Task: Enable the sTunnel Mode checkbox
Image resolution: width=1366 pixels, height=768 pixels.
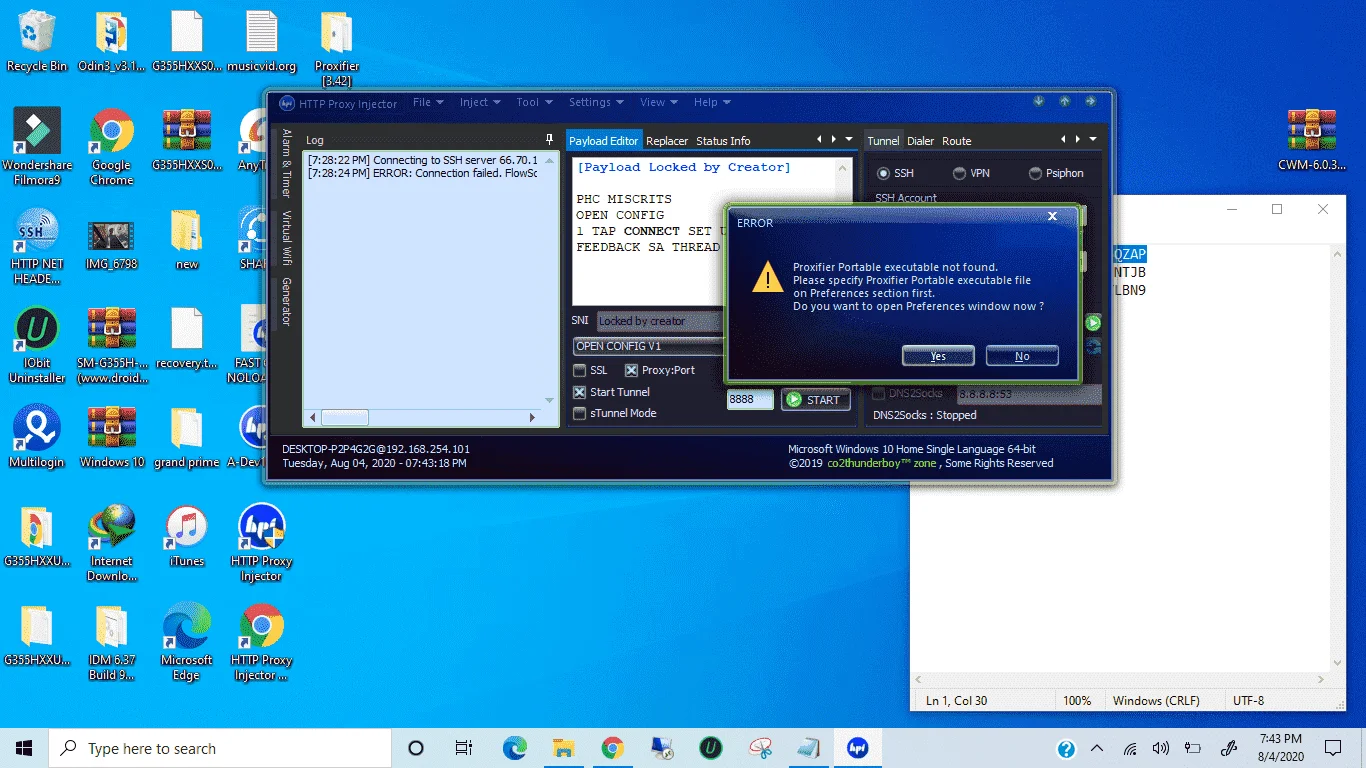Action: coord(579,413)
